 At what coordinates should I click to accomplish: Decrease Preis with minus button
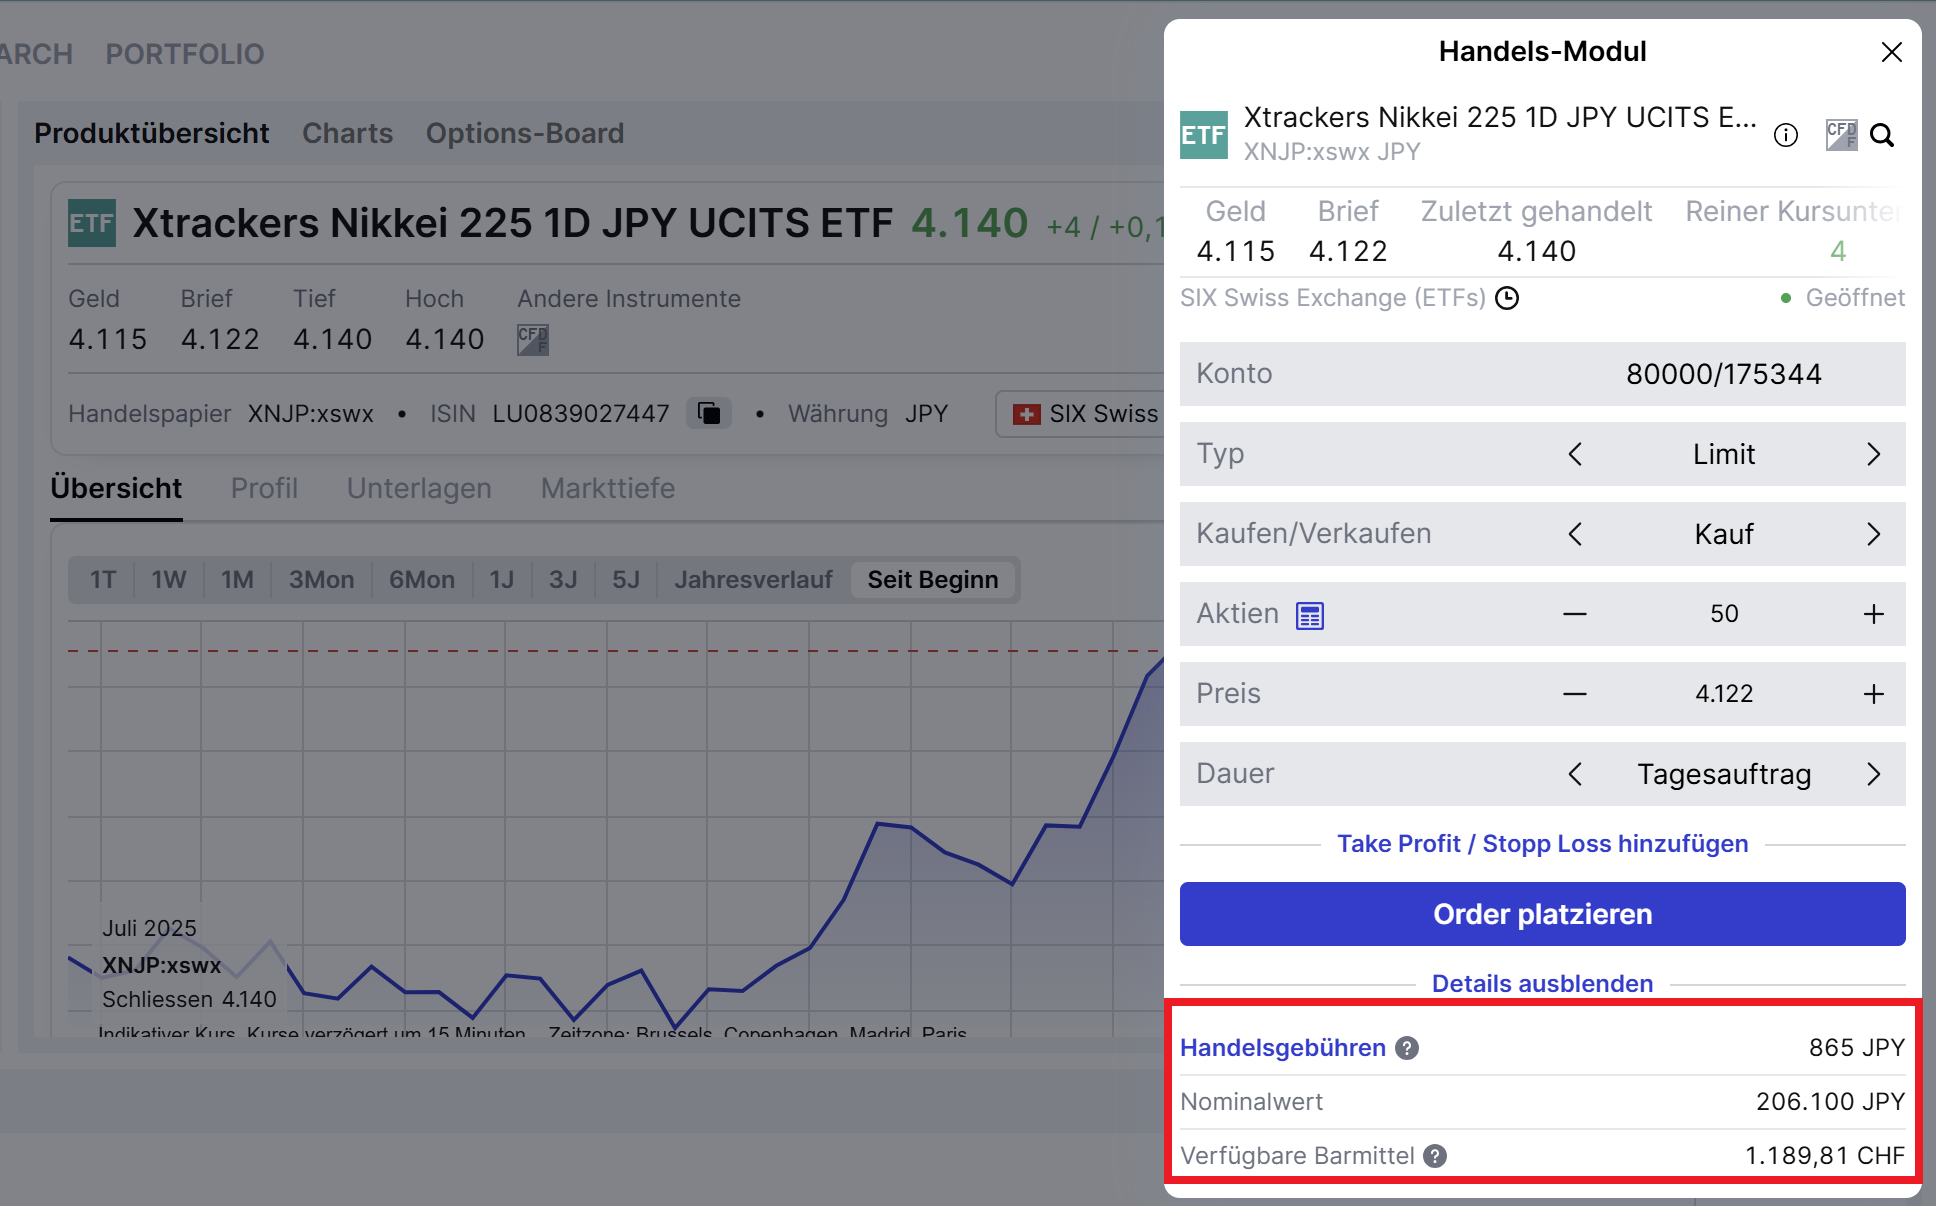coord(1575,694)
